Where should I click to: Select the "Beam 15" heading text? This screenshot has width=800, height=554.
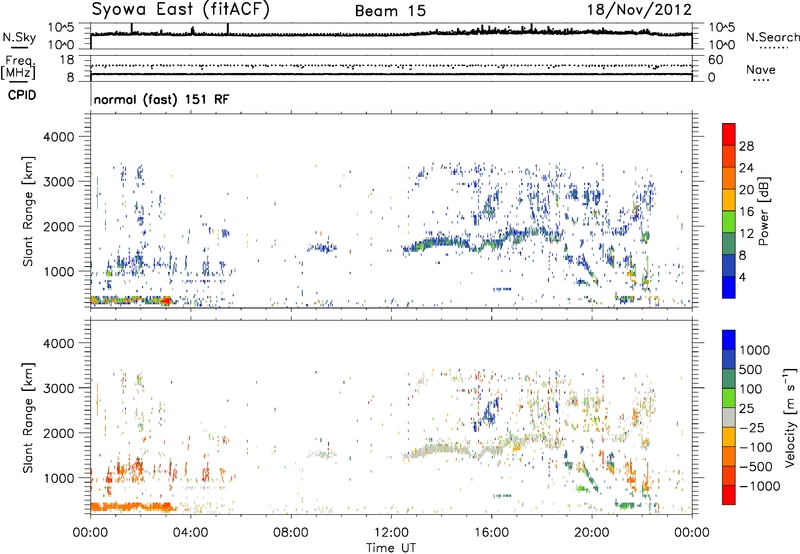coord(390,11)
